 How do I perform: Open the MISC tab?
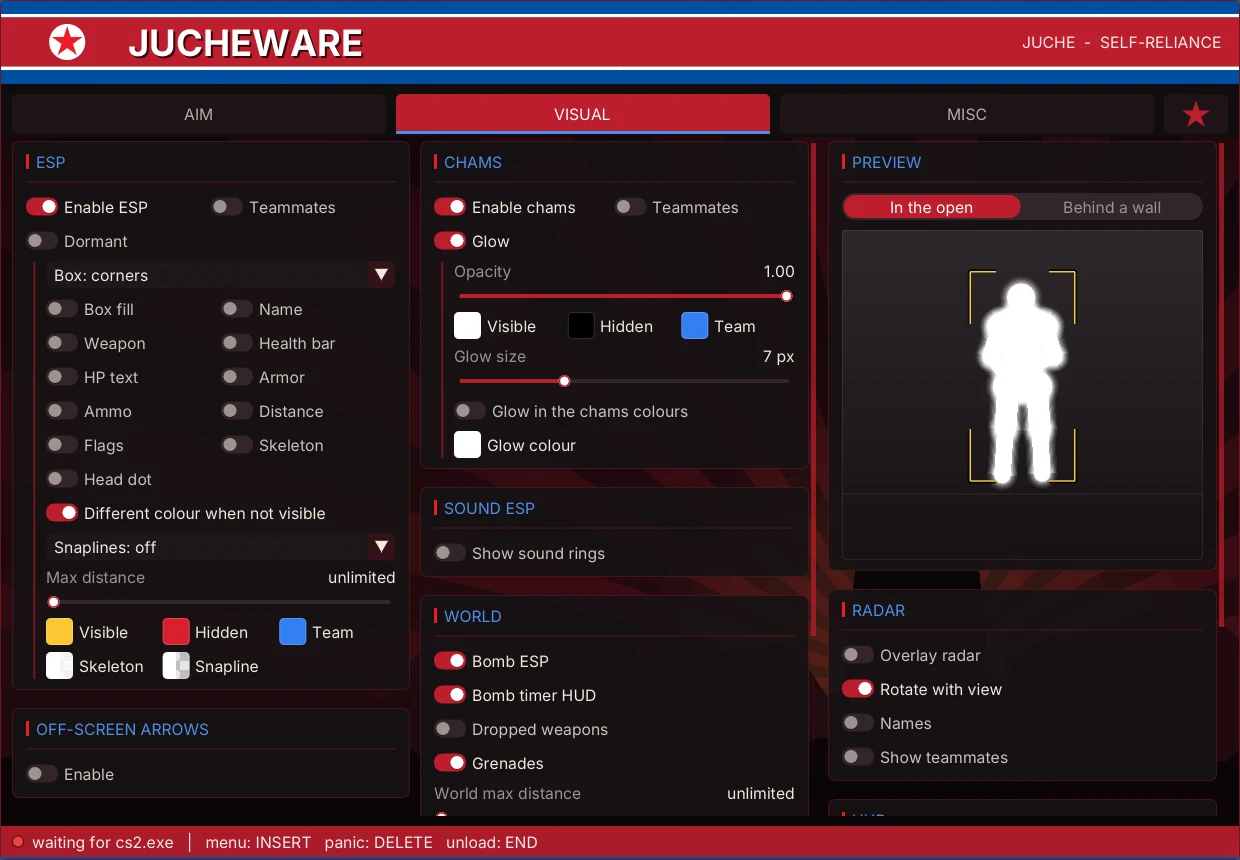(966, 114)
